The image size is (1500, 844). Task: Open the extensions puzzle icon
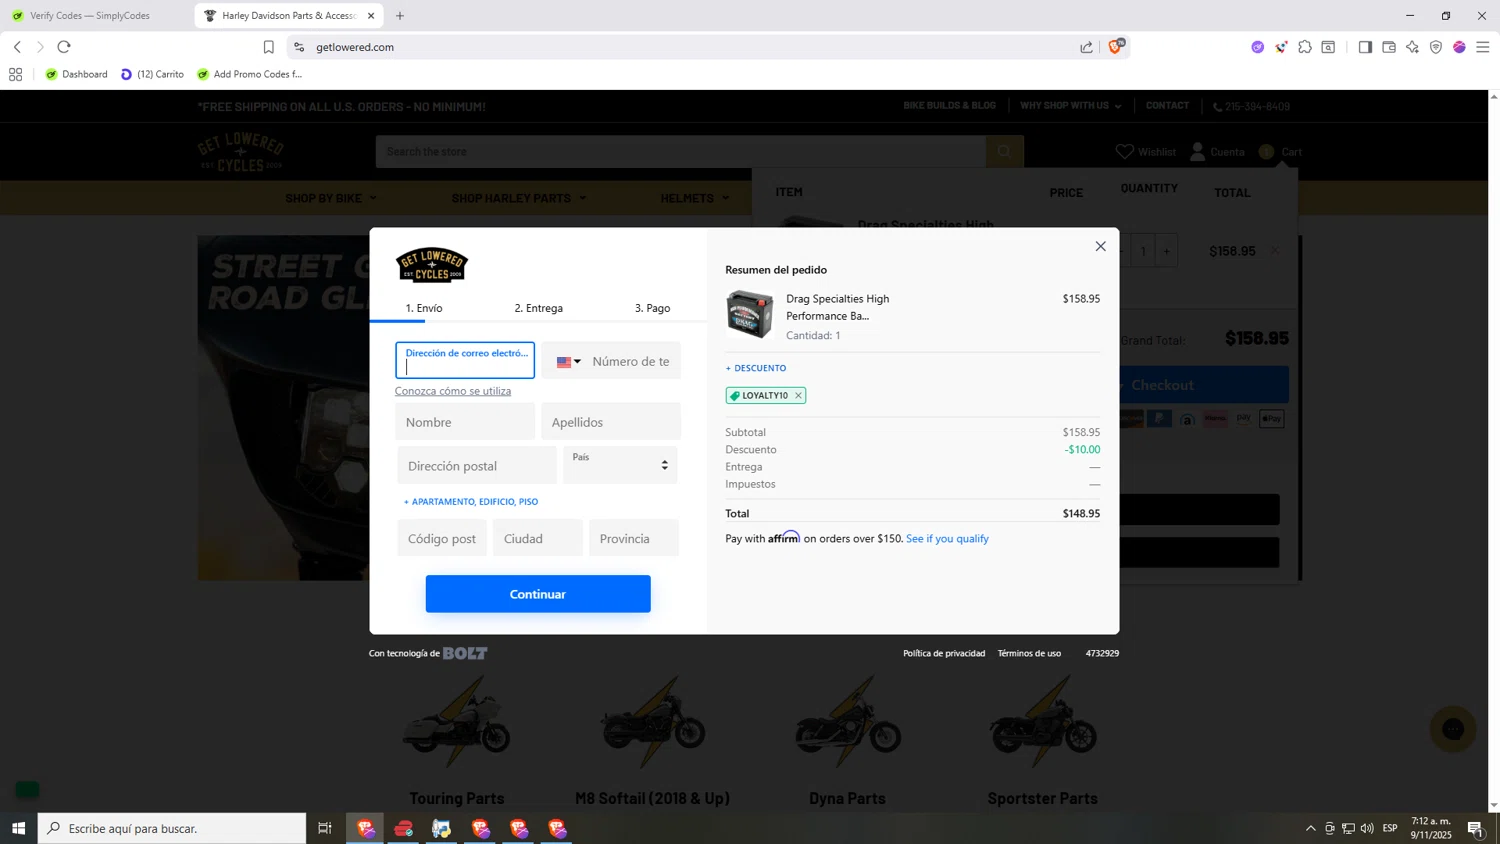coord(1305,47)
